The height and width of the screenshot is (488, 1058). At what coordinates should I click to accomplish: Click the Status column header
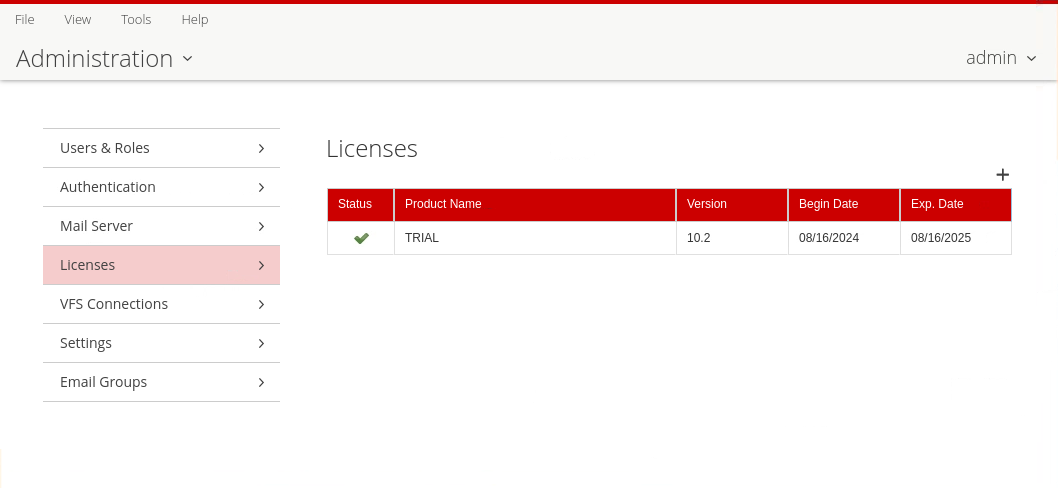click(355, 204)
